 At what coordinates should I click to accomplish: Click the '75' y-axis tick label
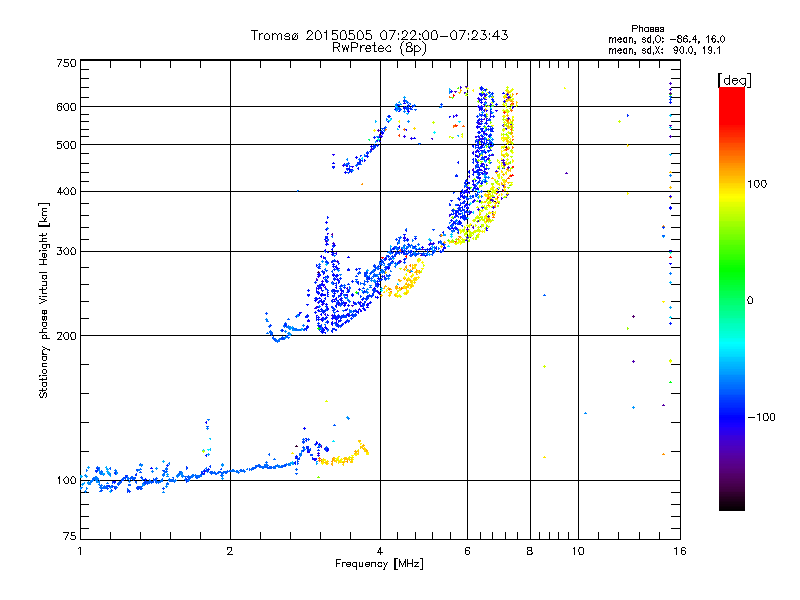pos(70,536)
